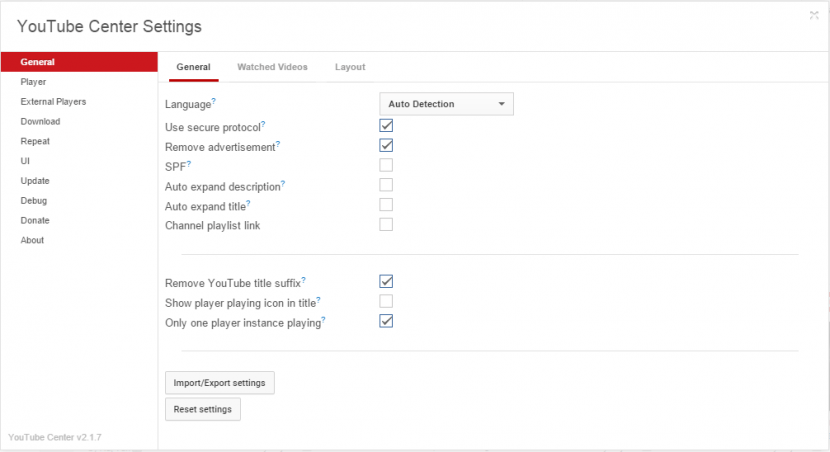
Task: Open the Layout tab
Action: click(350, 67)
